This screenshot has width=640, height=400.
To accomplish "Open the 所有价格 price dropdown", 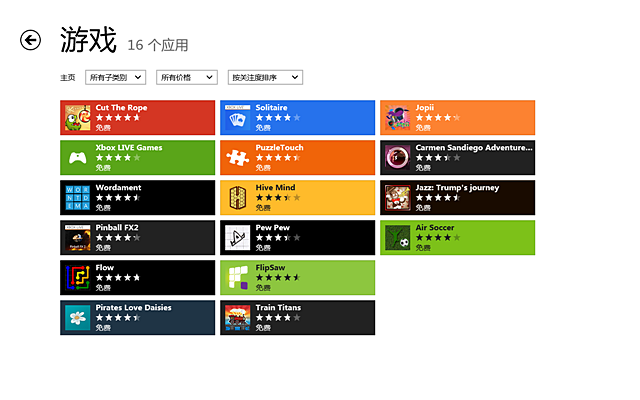I will (187, 77).
